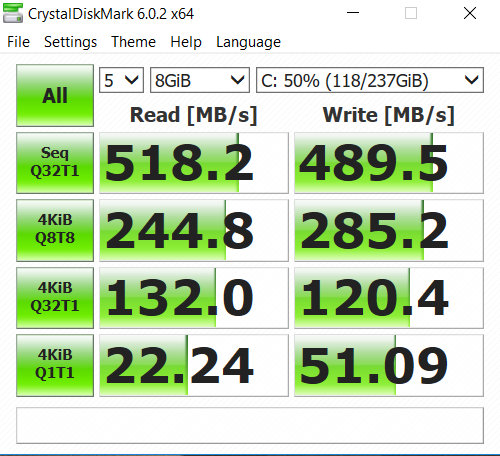Click the Seq read result 518.2
This screenshot has width=500, height=456.
click(194, 163)
